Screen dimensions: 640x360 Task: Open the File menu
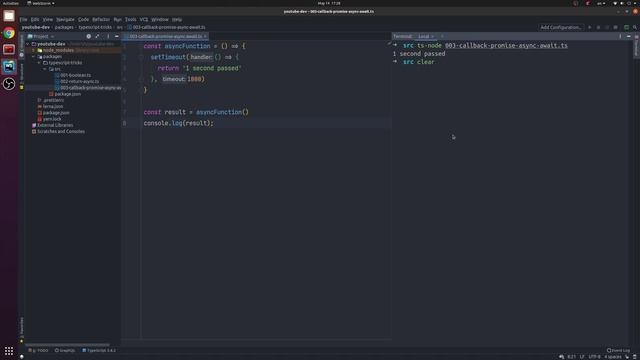click(24, 19)
